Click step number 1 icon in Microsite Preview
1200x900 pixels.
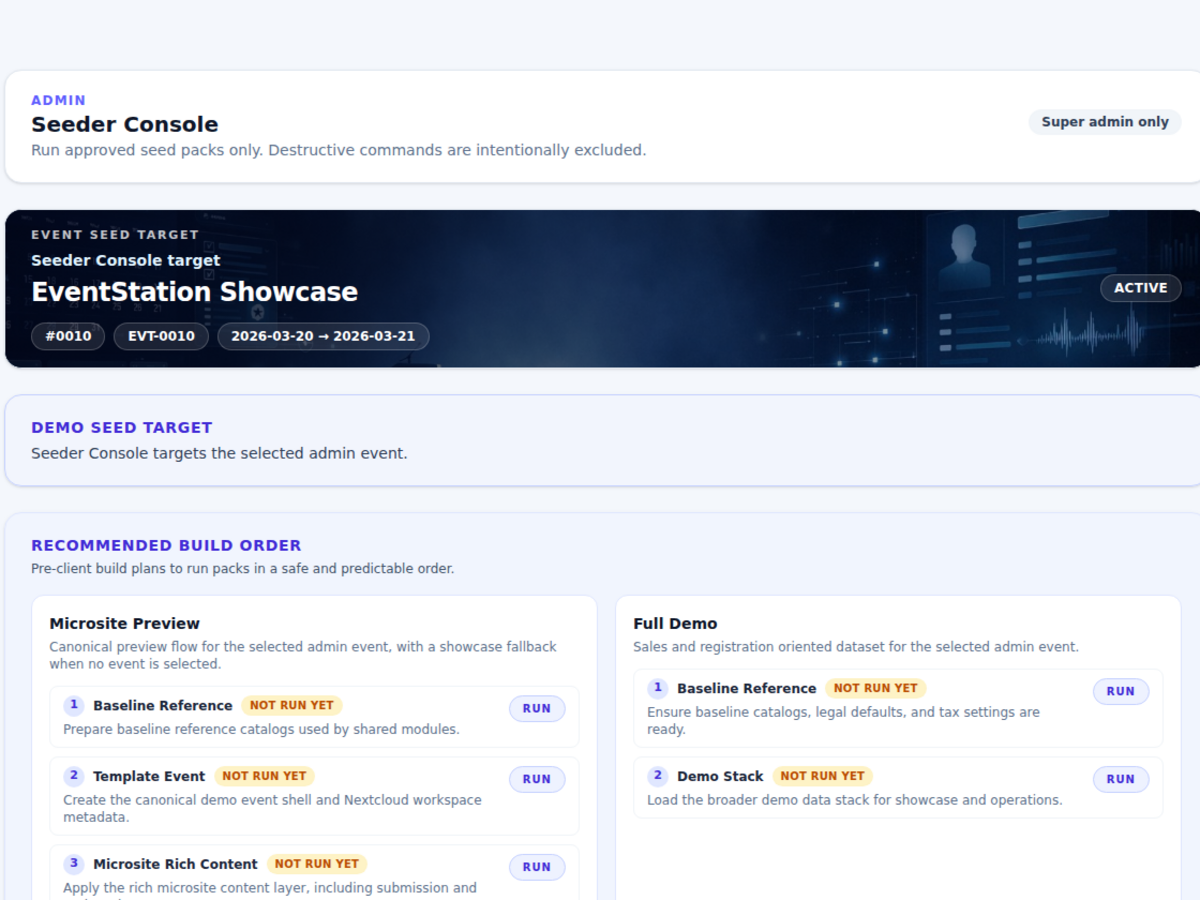(x=74, y=705)
